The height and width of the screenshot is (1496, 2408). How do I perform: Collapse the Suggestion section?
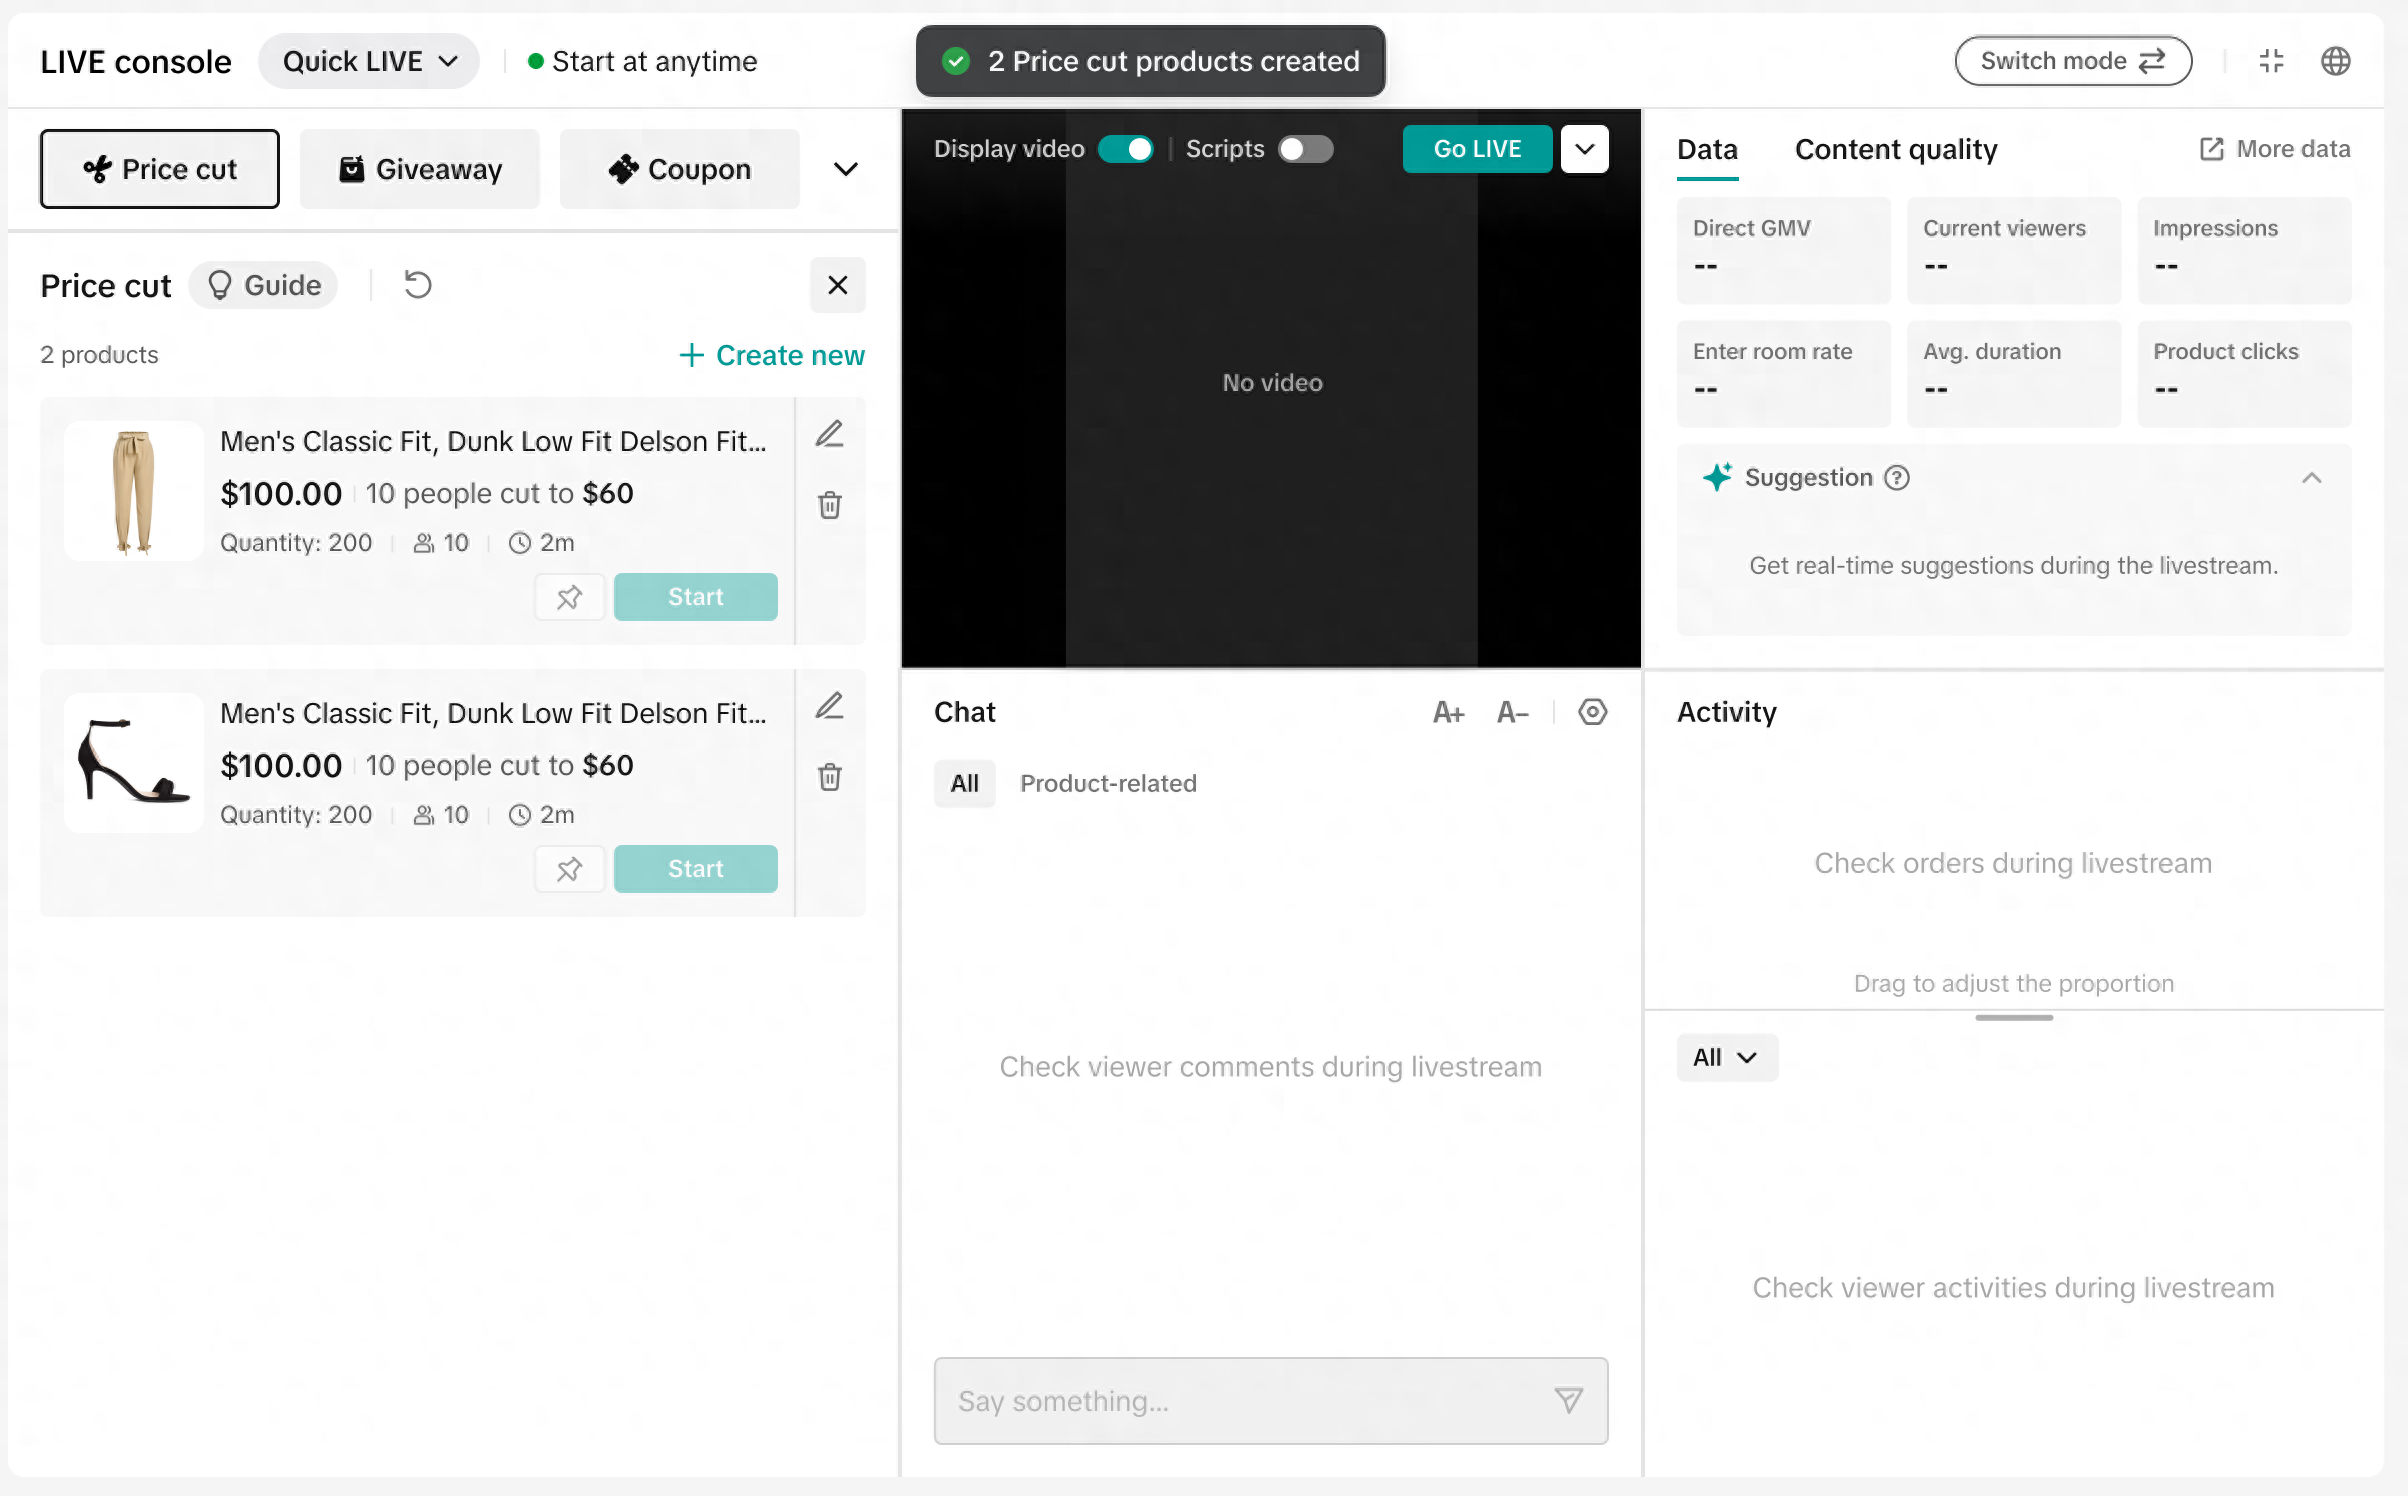(2311, 478)
